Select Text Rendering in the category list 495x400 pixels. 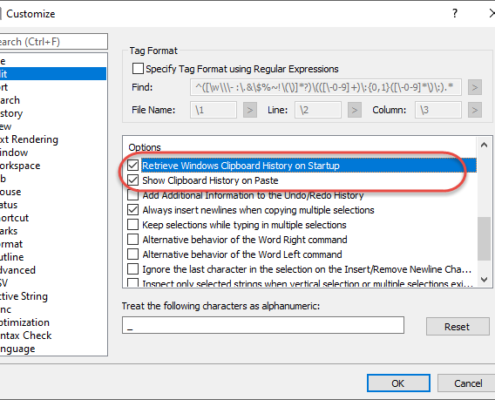(29, 139)
